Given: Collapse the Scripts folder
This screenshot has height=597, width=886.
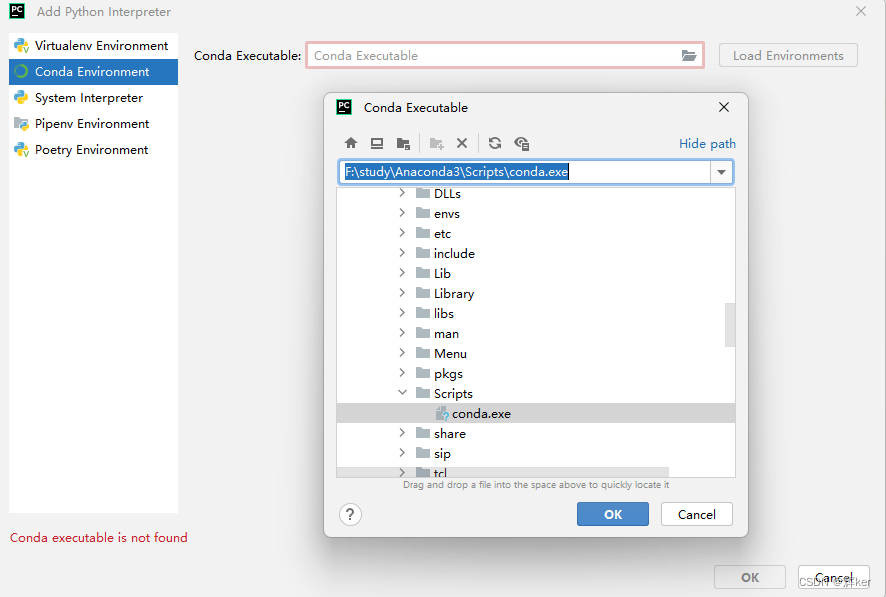Looking at the screenshot, I should 402,393.
